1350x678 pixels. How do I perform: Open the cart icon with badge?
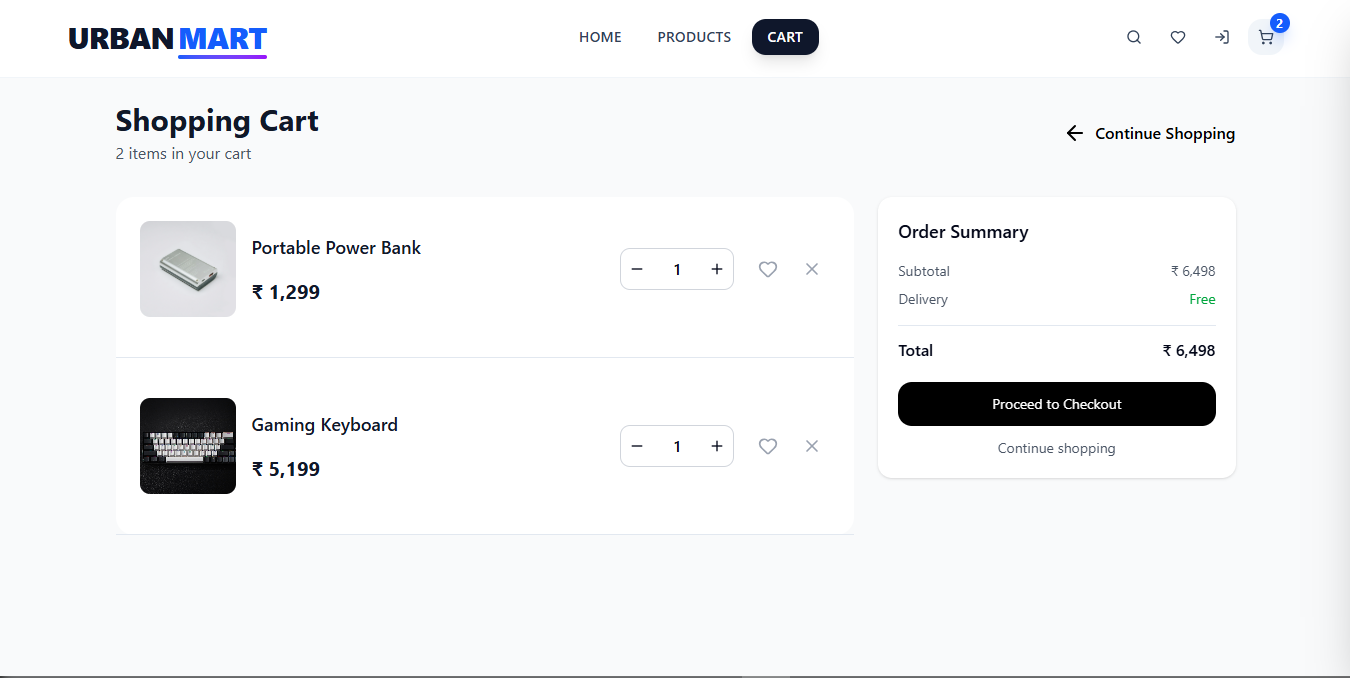click(x=1266, y=37)
